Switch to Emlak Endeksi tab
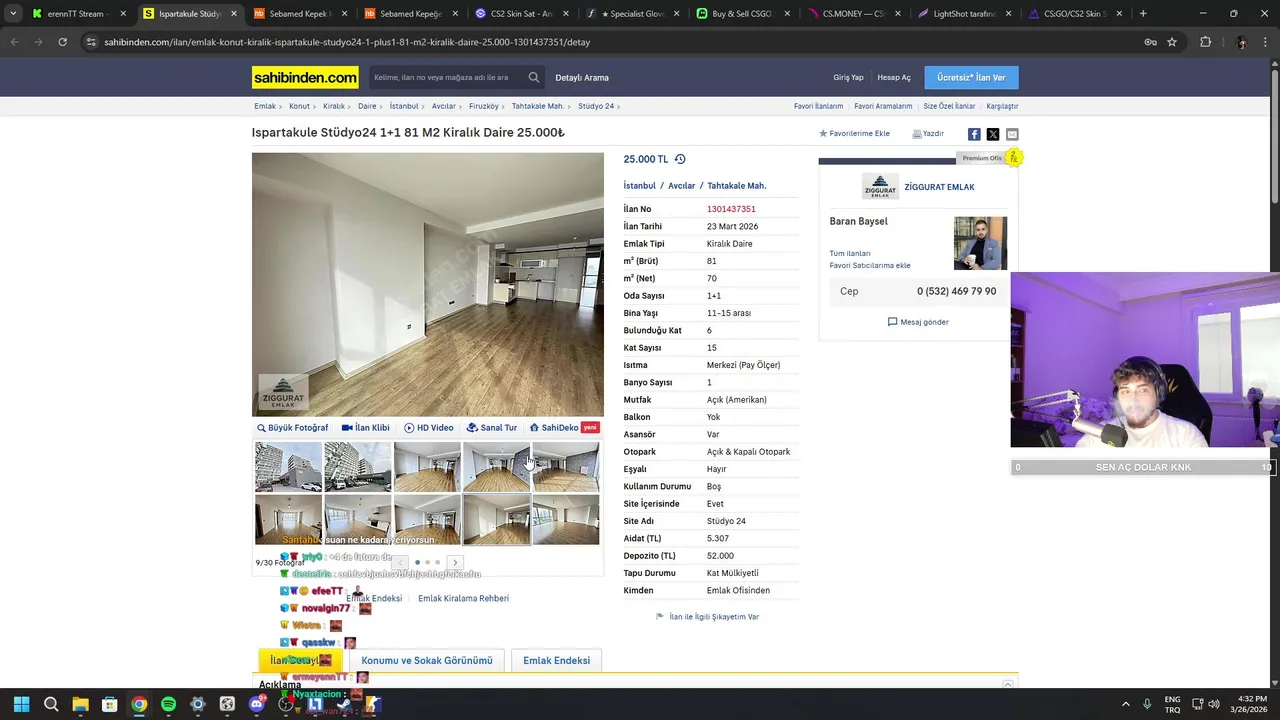 pos(556,661)
